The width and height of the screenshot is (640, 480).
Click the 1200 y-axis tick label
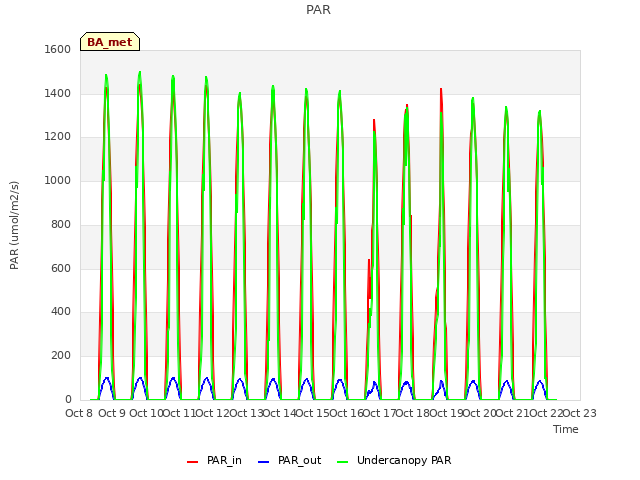[58, 137]
